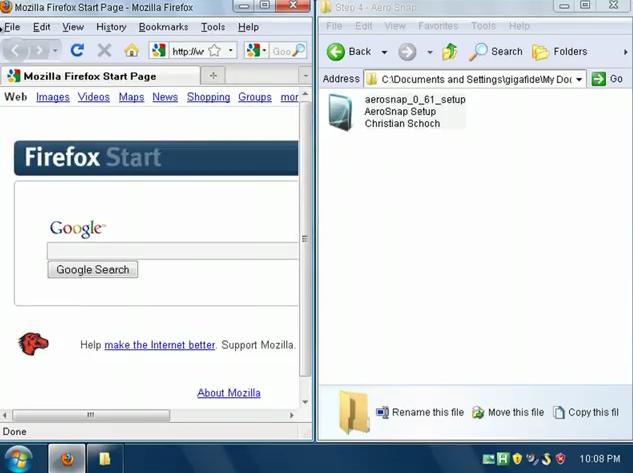This screenshot has width=633, height=473.
Task: Click Firefox forward arrow button
Action: point(39,50)
